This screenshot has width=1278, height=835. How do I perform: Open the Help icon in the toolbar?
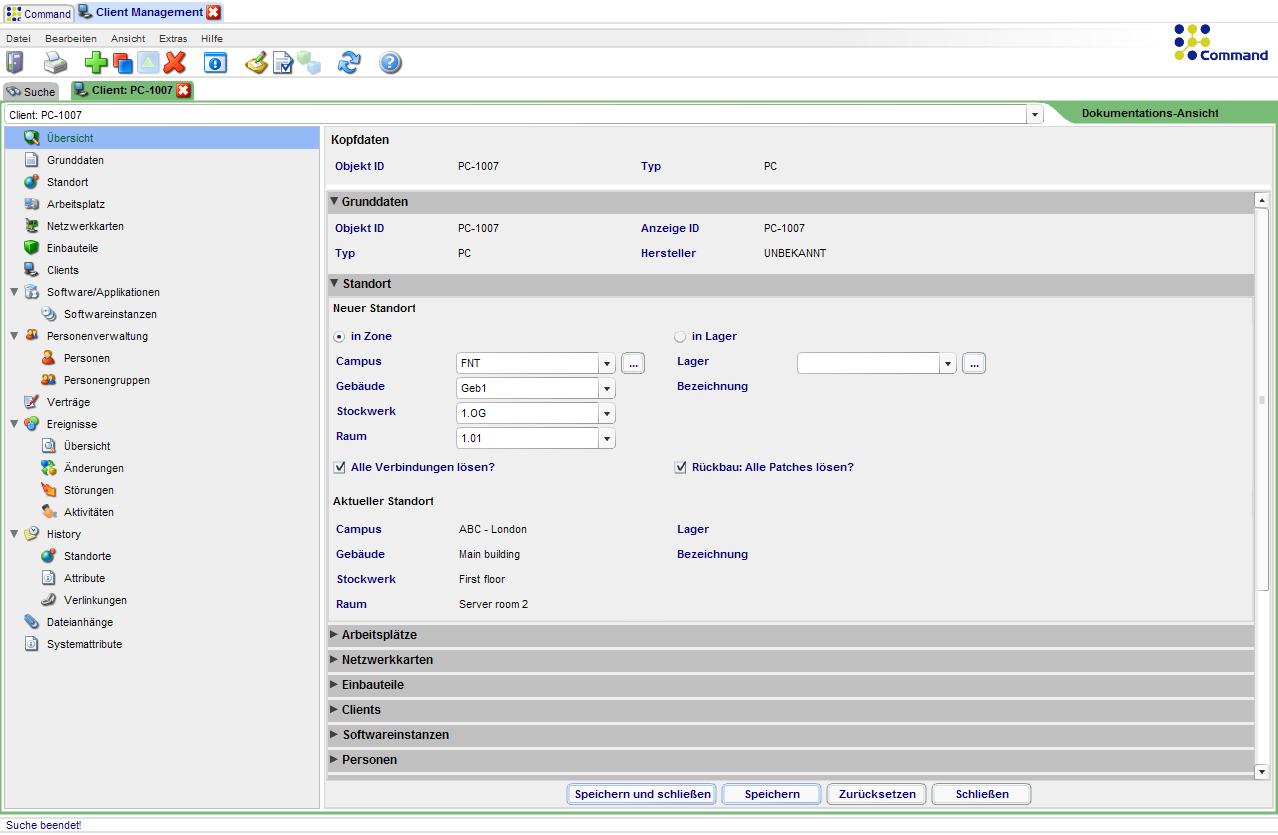coord(390,62)
